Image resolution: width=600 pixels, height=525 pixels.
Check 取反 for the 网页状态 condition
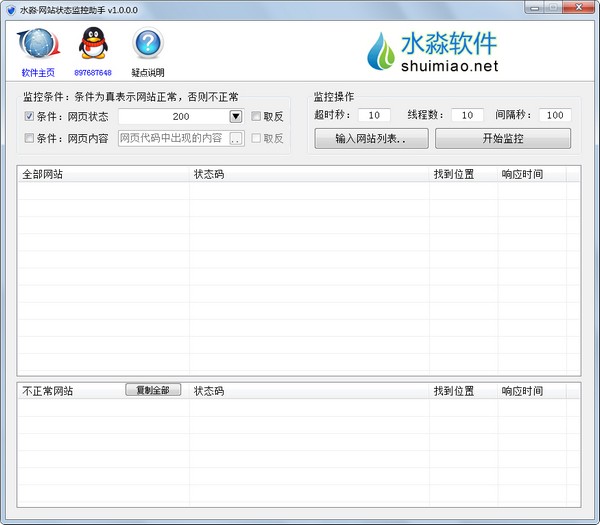click(257, 116)
